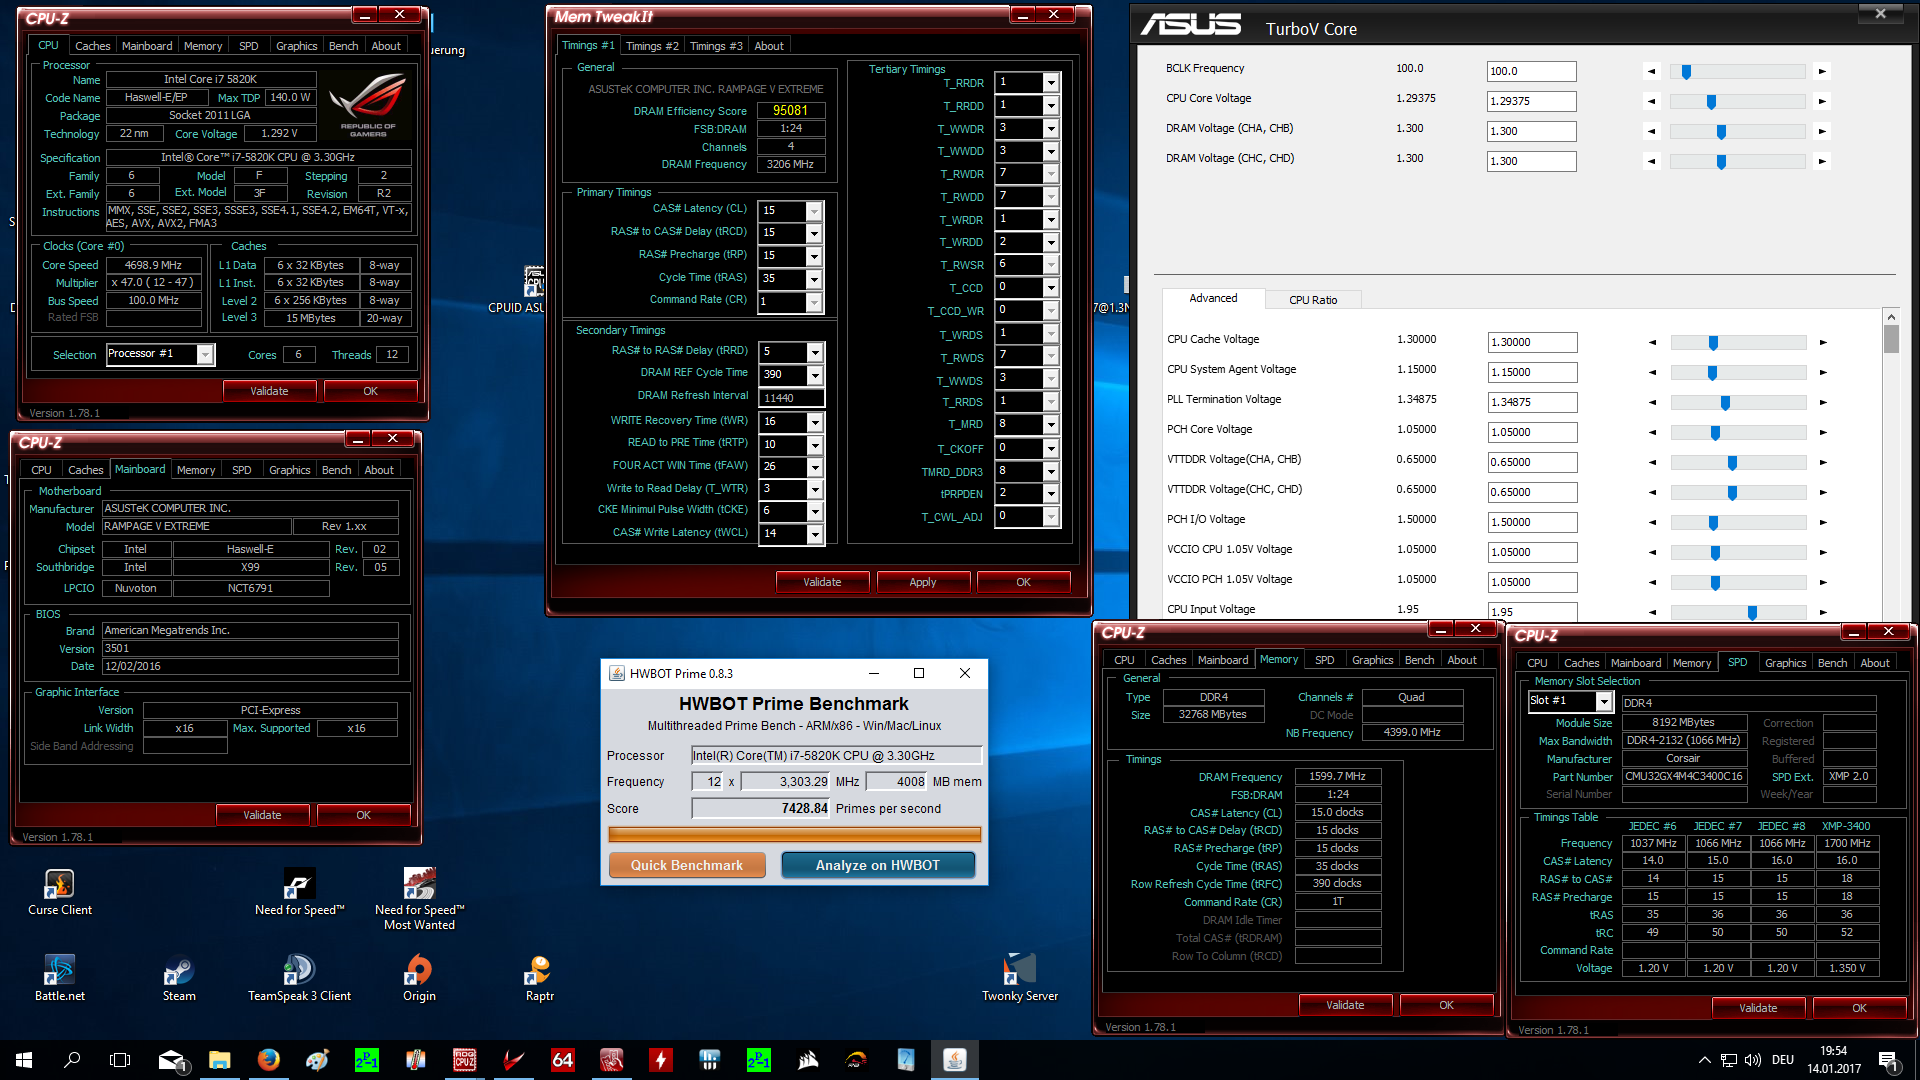Click the DEU language indicator in tray
Image resolution: width=1920 pixels, height=1080 pixels.
tap(1782, 1060)
